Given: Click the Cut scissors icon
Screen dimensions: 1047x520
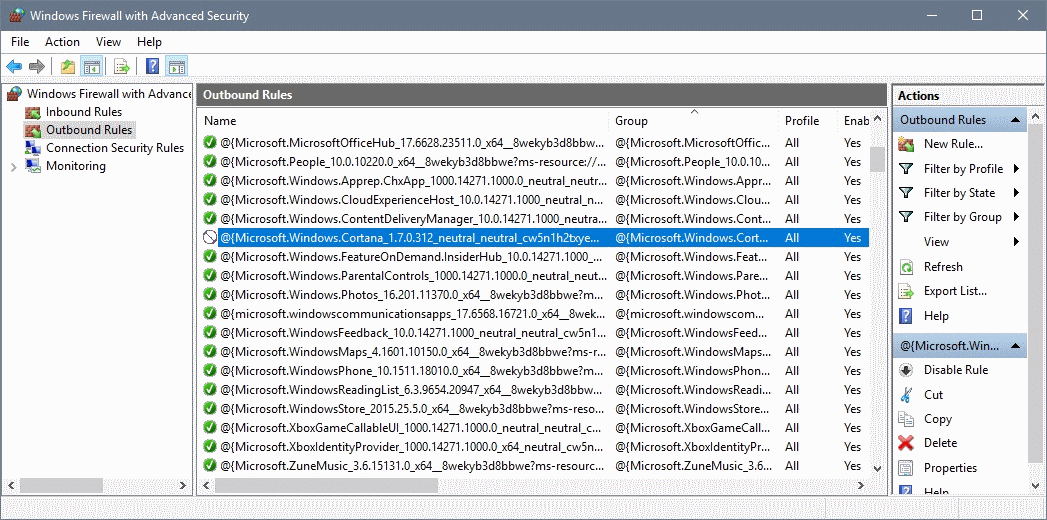Looking at the screenshot, I should [906, 395].
